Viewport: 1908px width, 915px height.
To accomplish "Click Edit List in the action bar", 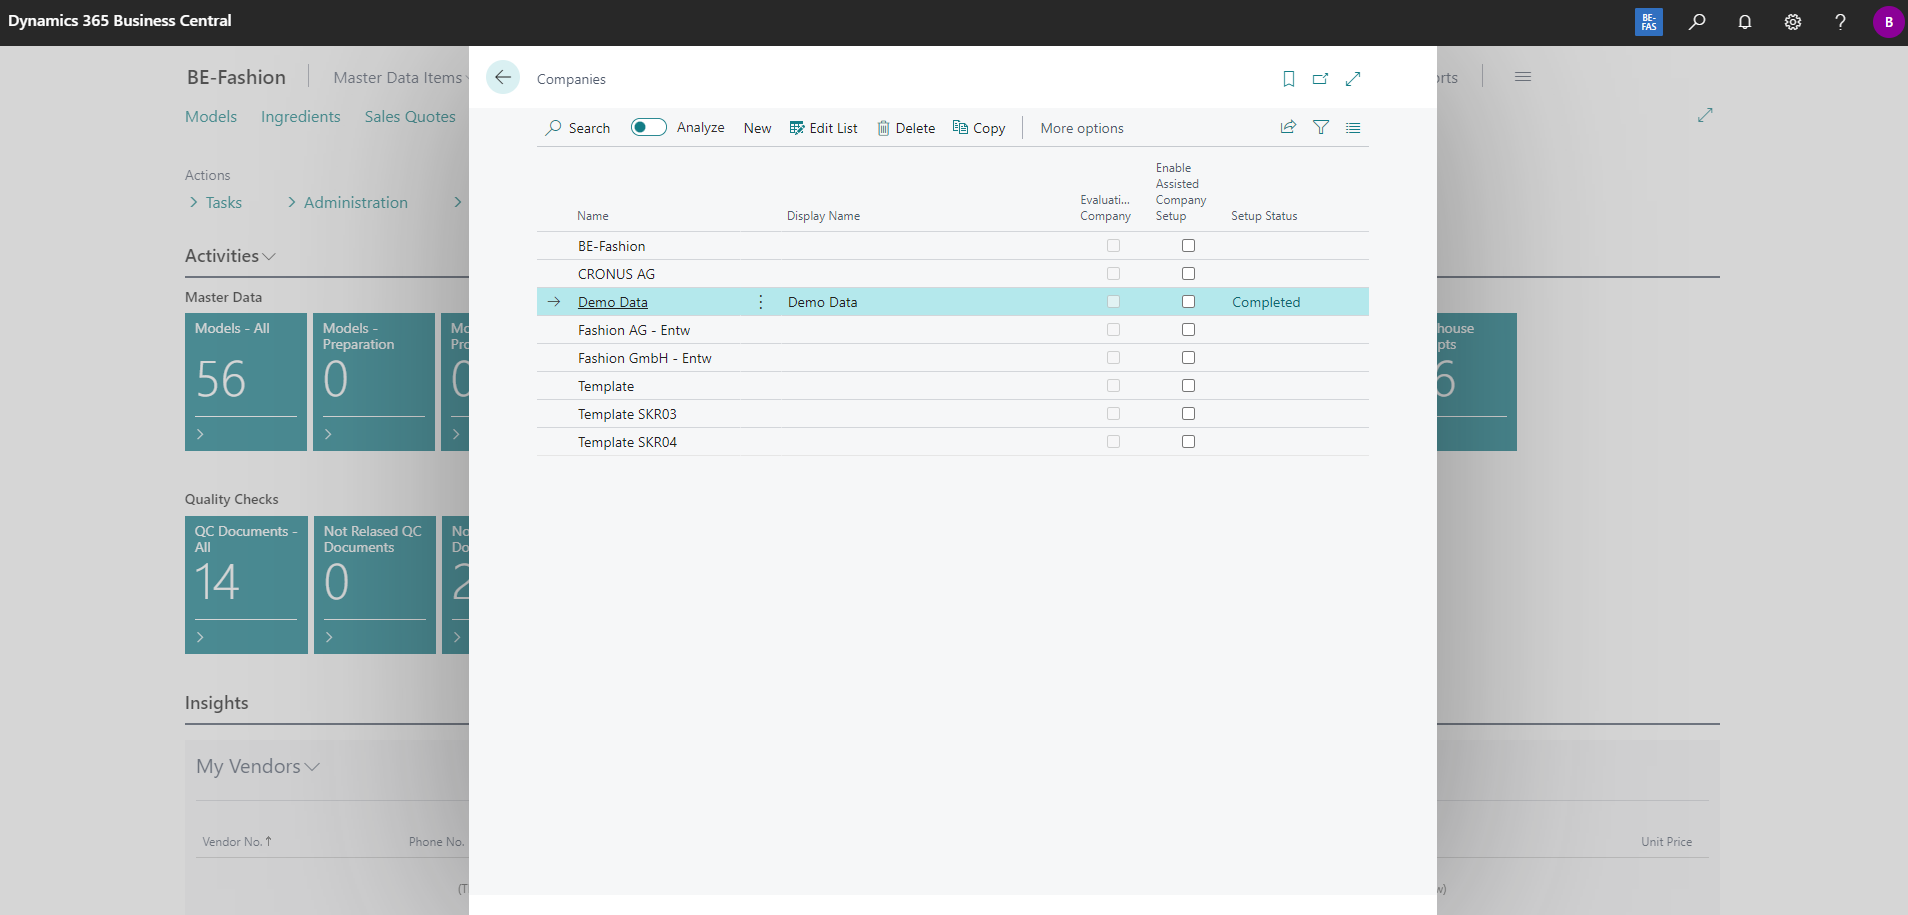I will point(823,128).
